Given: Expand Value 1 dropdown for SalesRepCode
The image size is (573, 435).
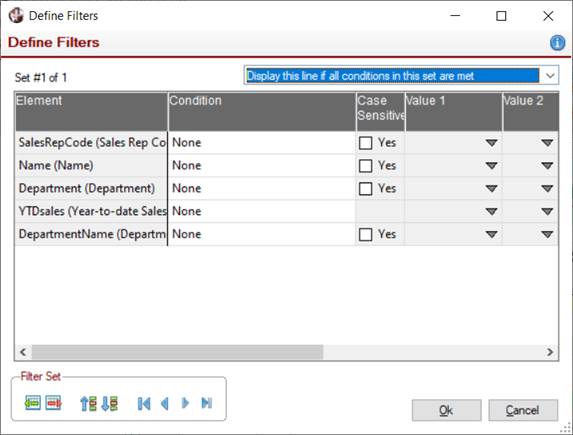Looking at the screenshot, I should pos(492,143).
